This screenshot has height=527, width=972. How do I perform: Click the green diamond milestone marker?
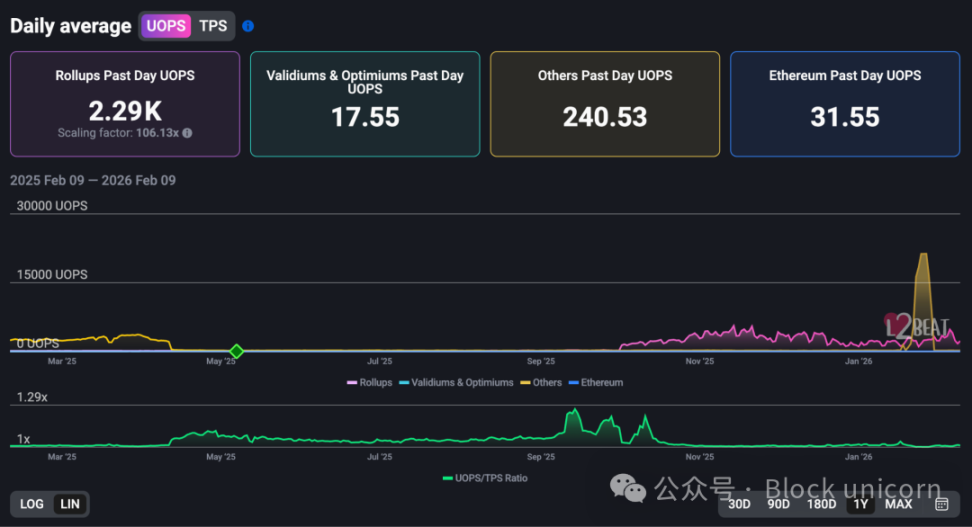click(237, 351)
